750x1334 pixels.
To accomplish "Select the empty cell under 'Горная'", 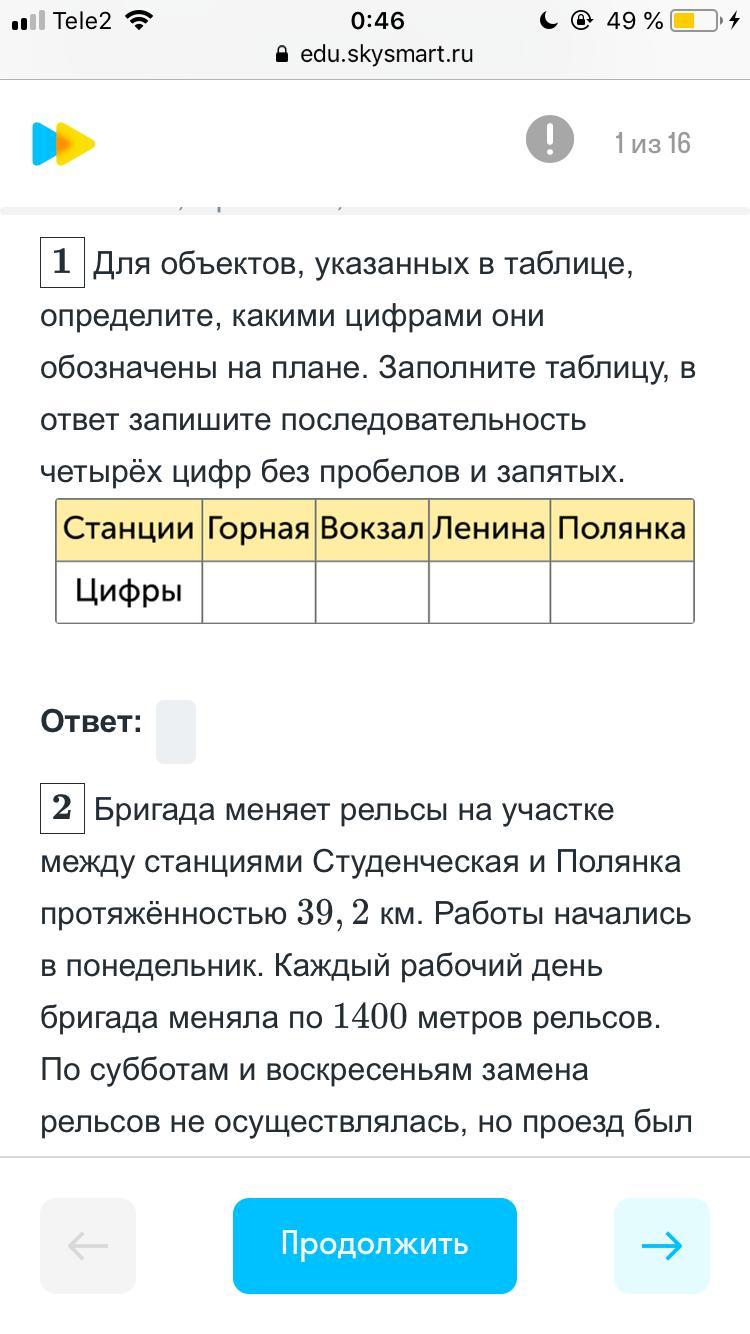I will pos(259,592).
